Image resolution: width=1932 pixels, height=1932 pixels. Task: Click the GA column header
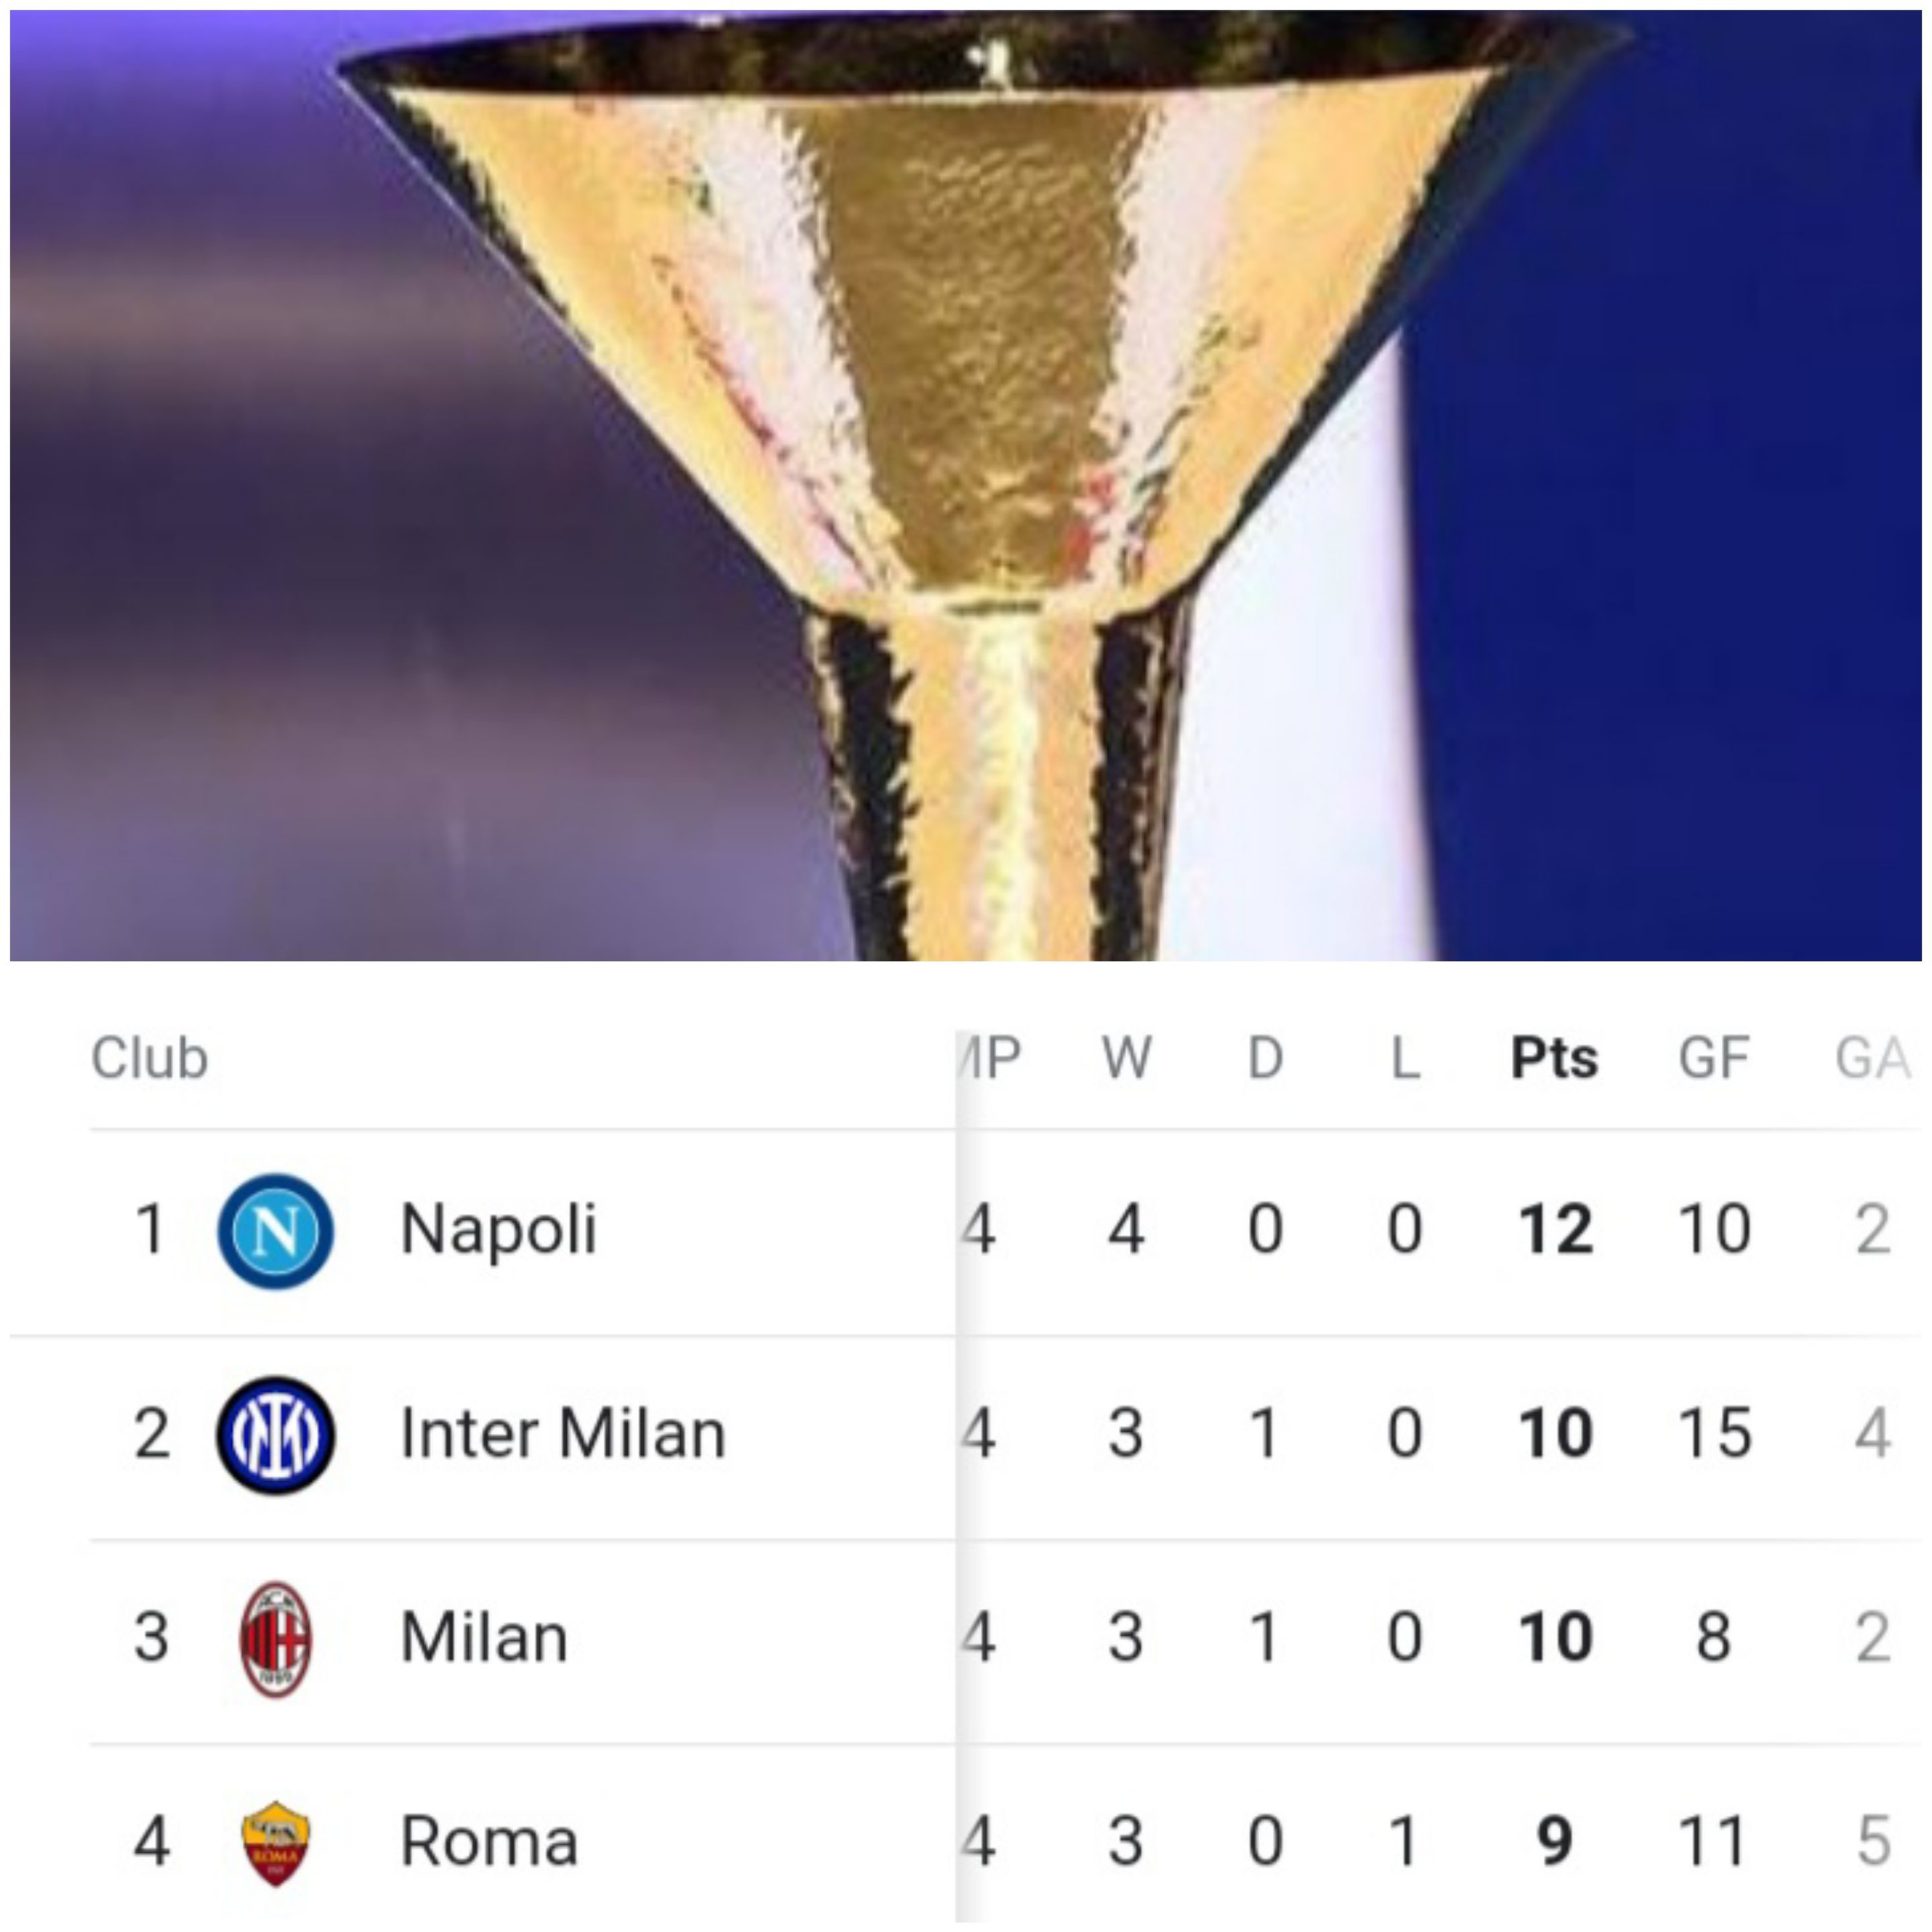tap(1873, 1057)
